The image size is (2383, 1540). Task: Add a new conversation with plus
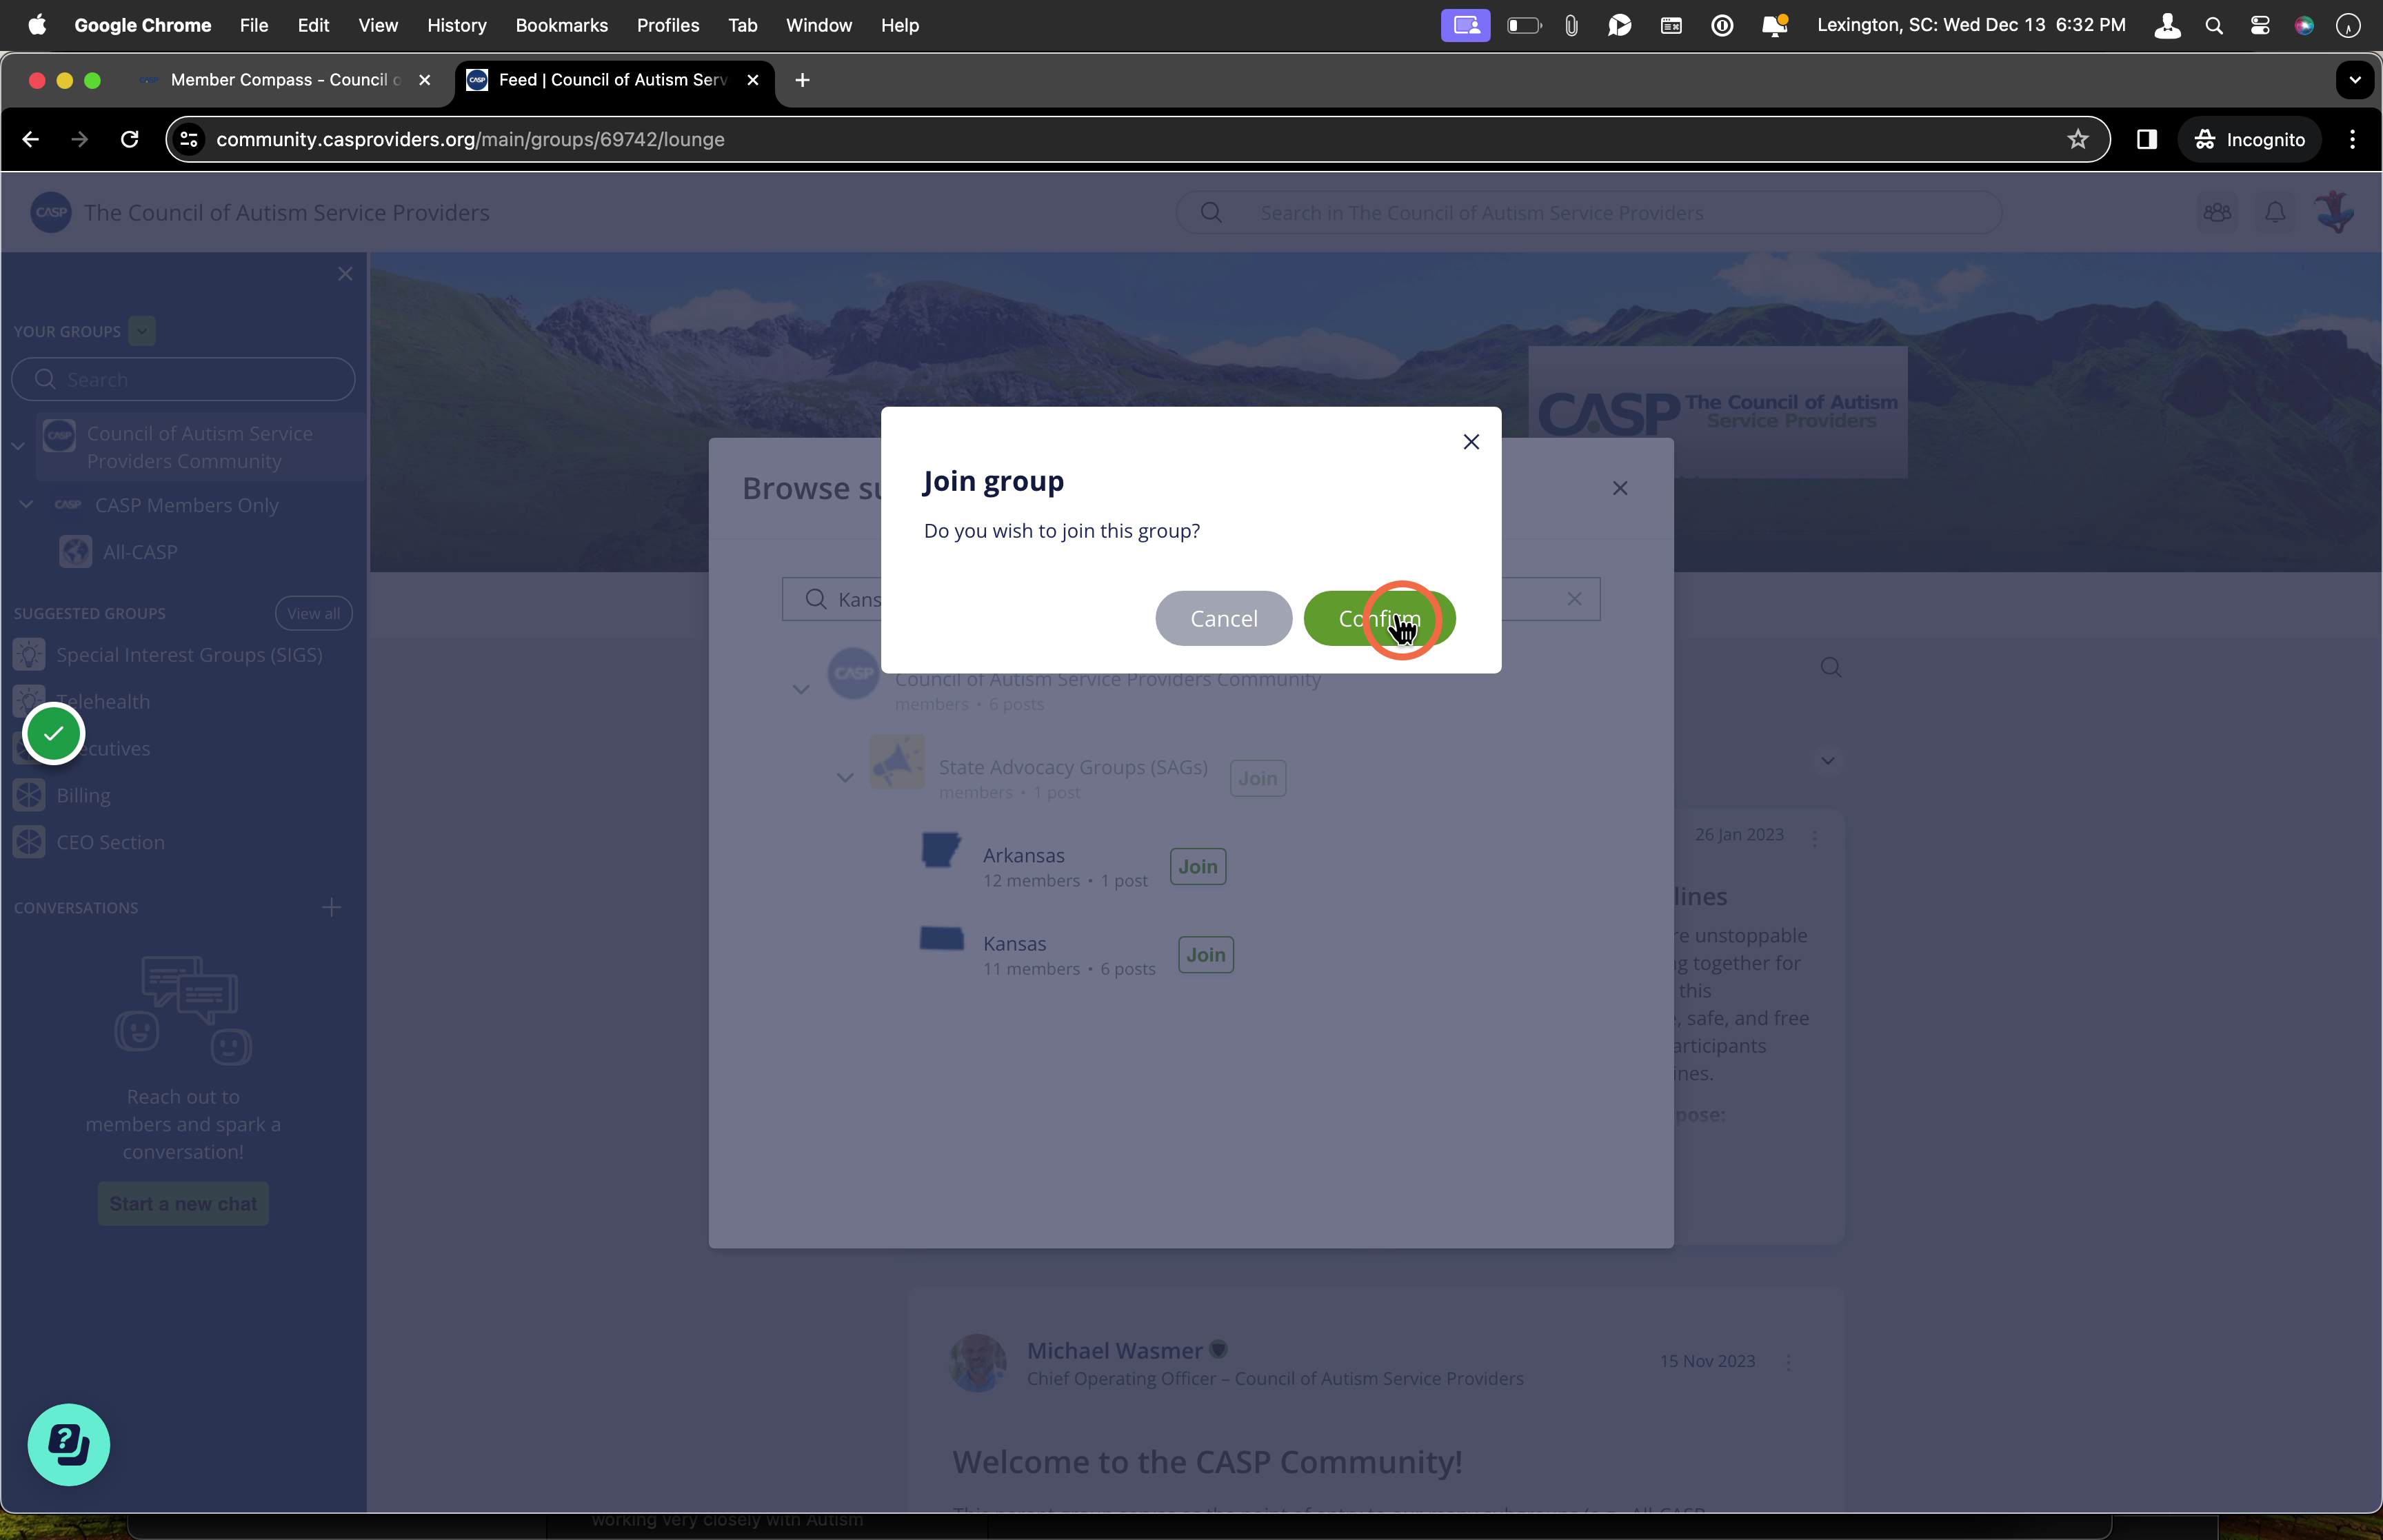tap(331, 908)
